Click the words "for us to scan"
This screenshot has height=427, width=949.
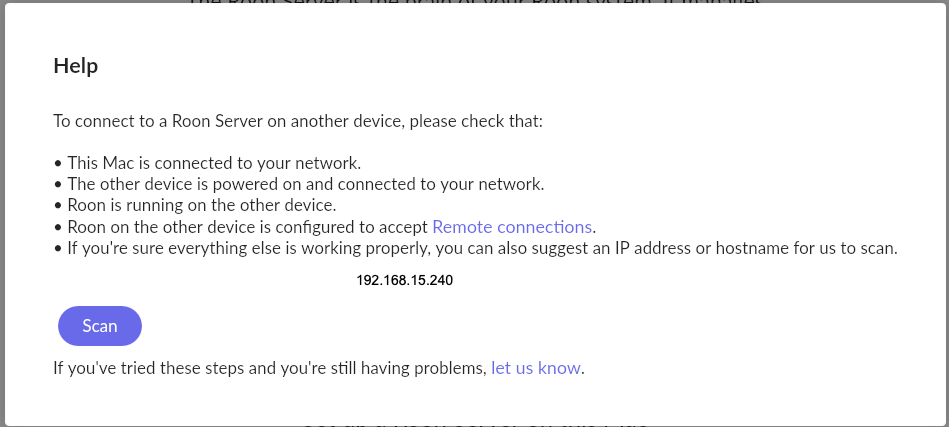850,248
